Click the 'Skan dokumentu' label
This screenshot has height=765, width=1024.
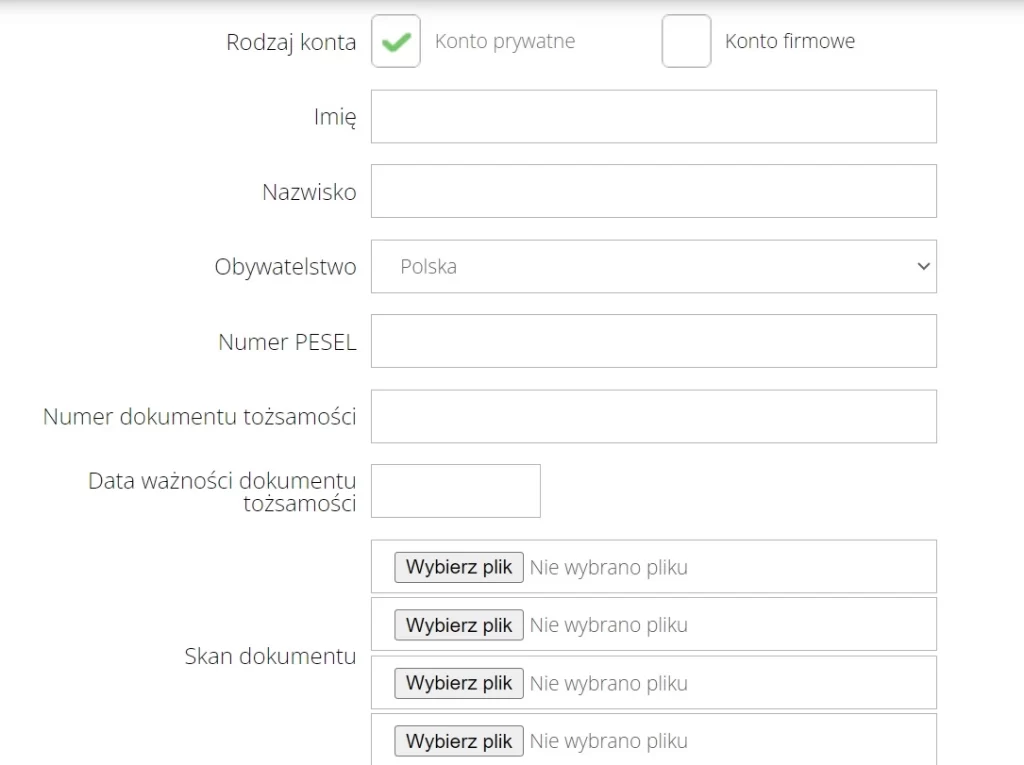click(x=270, y=657)
